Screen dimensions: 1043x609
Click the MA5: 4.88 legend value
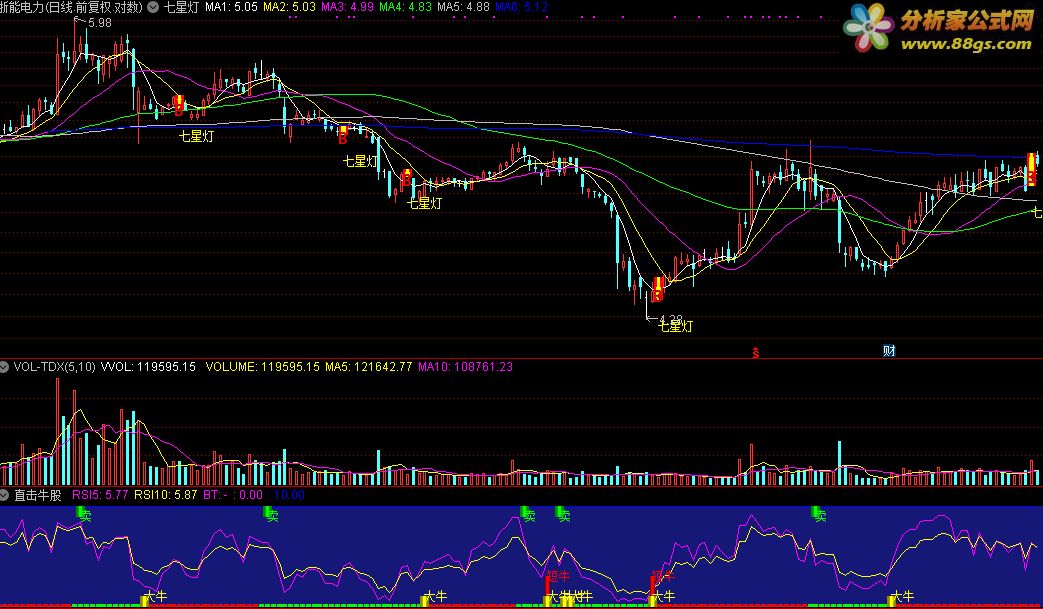463,7
